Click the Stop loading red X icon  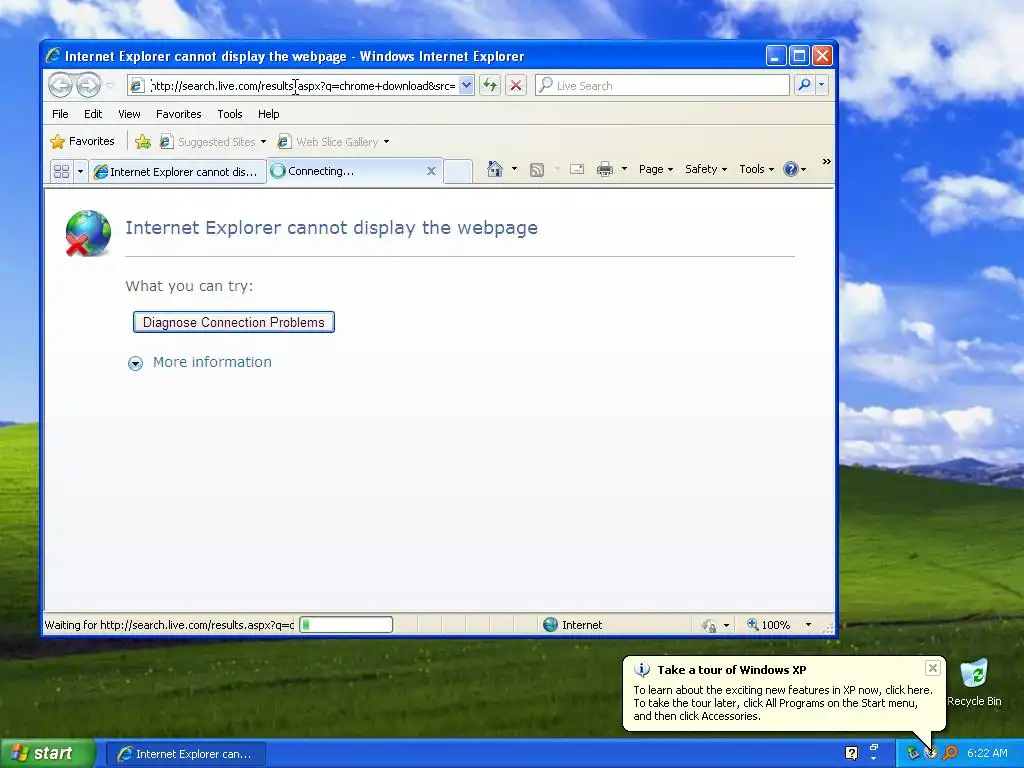[516, 86]
